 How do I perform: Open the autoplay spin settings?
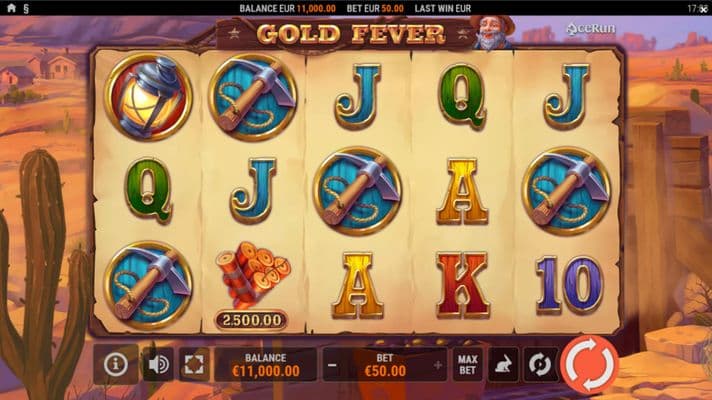pos(540,365)
